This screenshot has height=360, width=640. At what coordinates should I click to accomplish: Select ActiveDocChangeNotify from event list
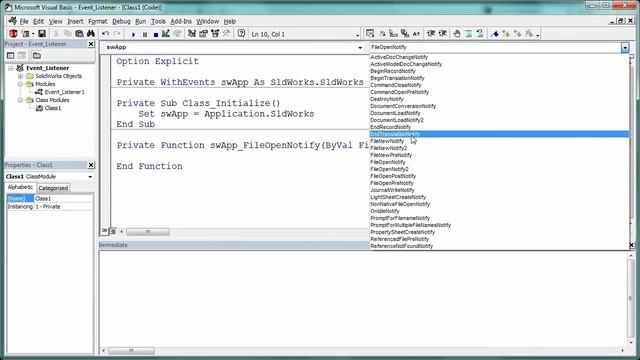click(399, 57)
